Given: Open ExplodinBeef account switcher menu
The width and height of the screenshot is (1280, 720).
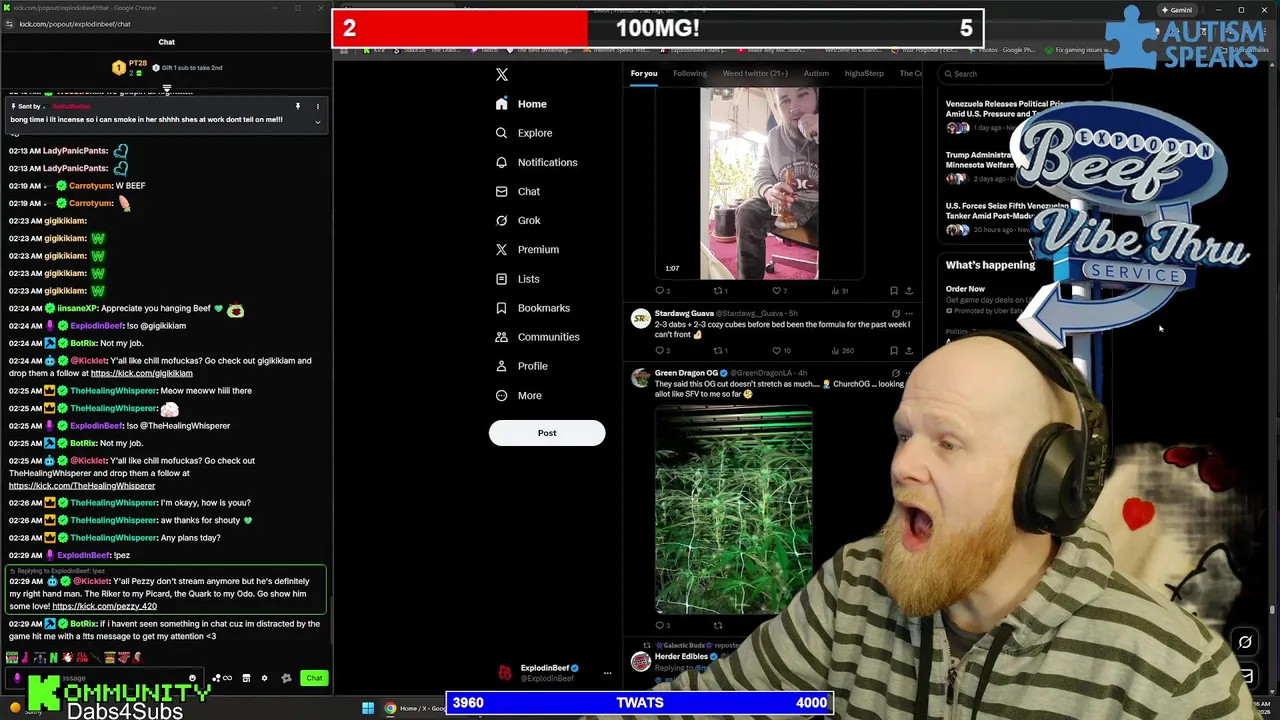Looking at the screenshot, I should 607,673.
